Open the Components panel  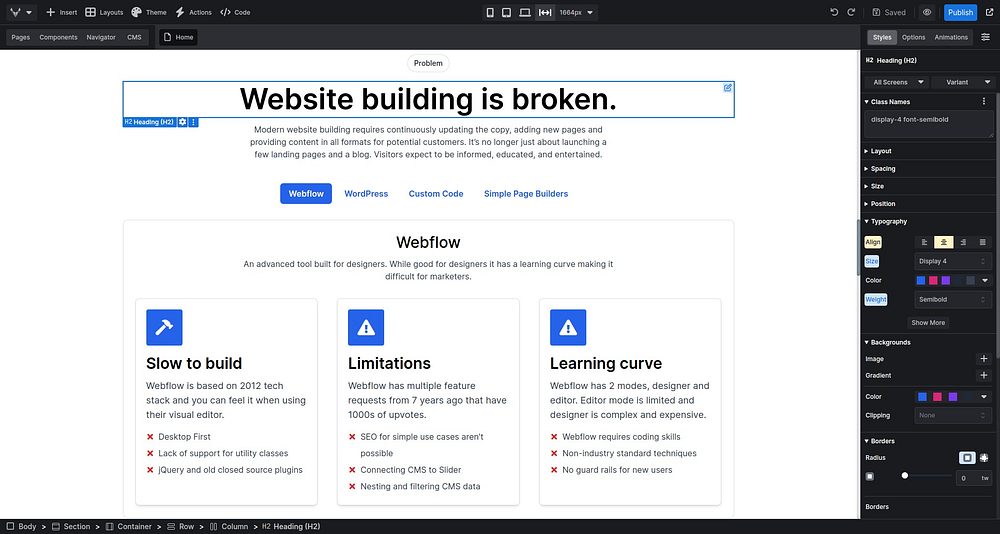(58, 37)
